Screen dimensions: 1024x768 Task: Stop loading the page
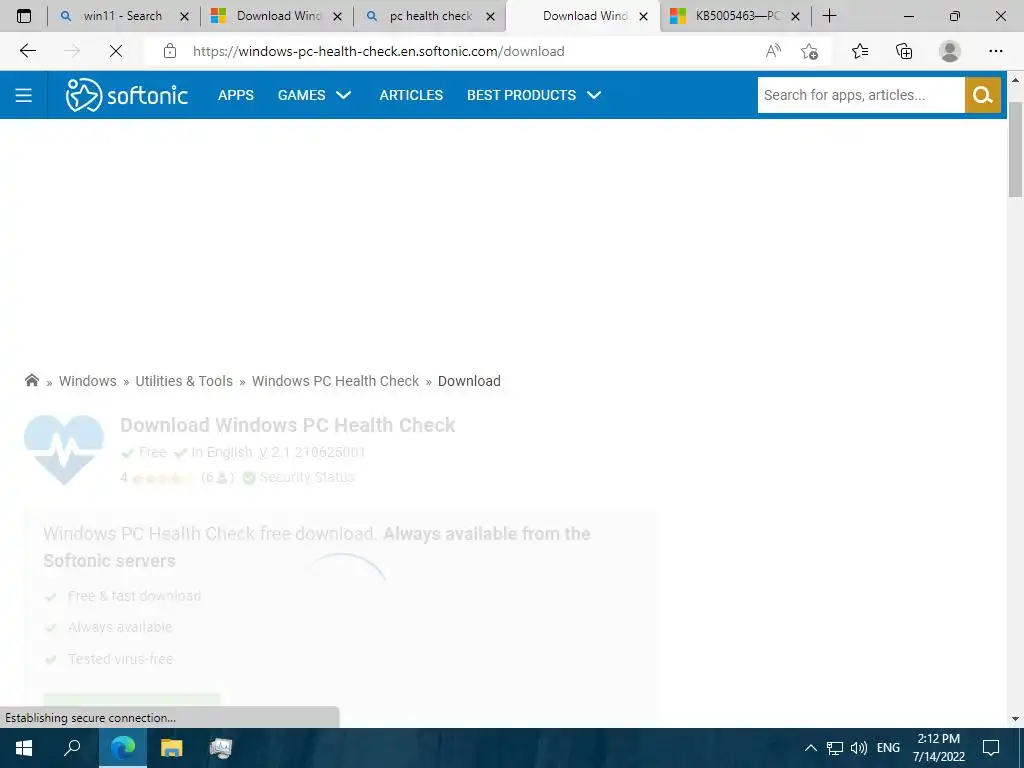[116, 51]
